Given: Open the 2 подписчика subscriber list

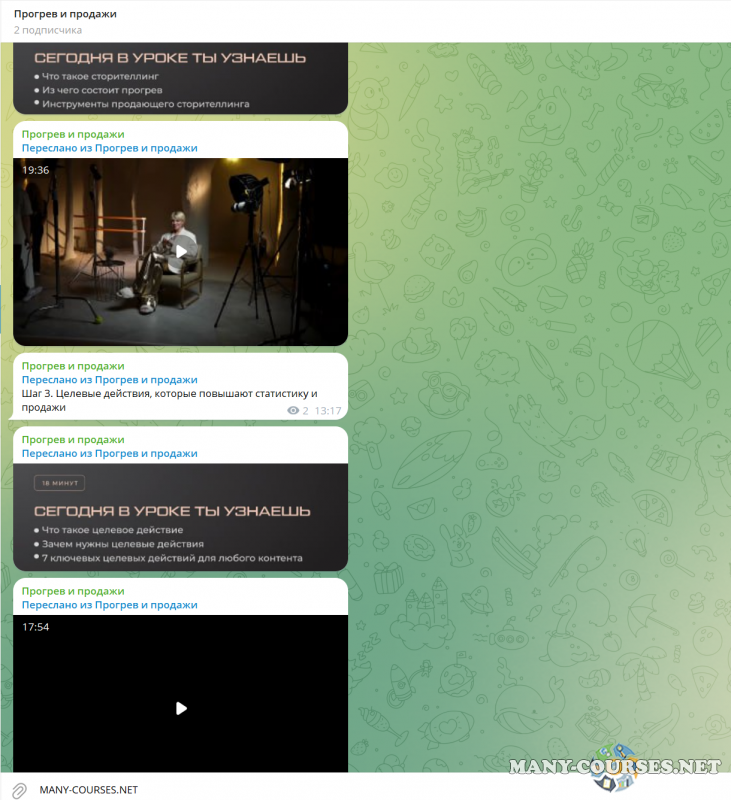Looking at the screenshot, I should click(x=48, y=30).
